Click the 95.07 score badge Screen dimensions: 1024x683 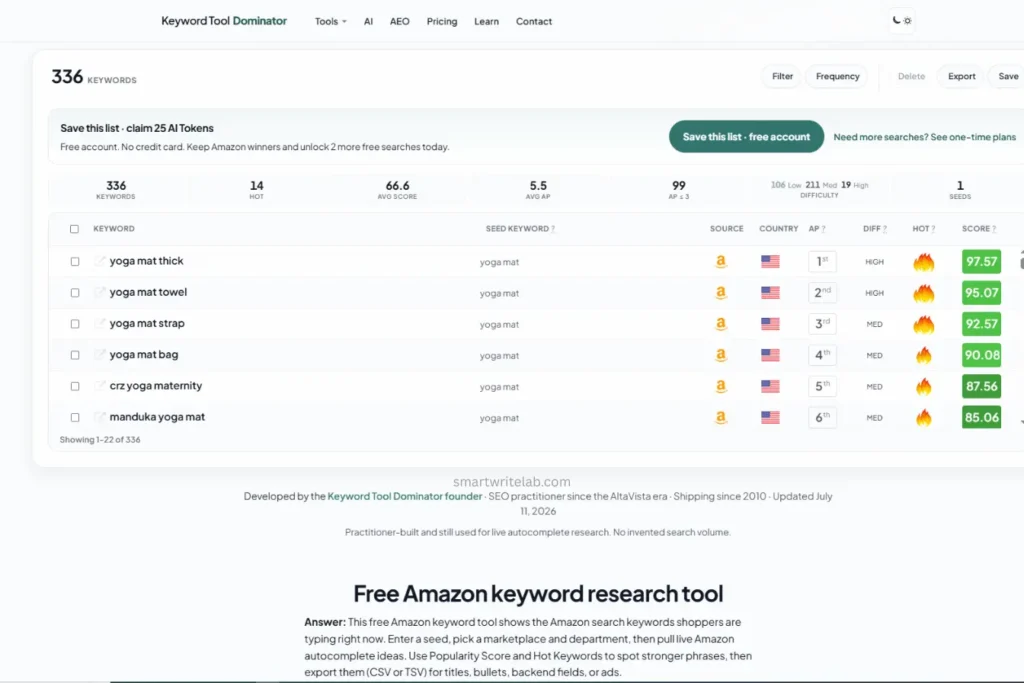981,293
